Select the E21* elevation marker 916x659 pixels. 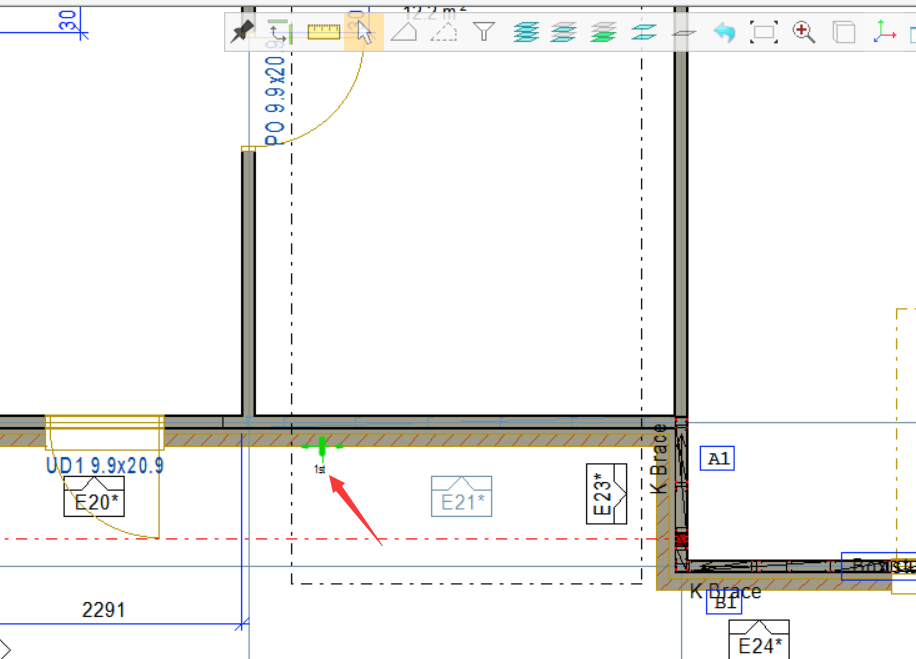[x=462, y=497]
